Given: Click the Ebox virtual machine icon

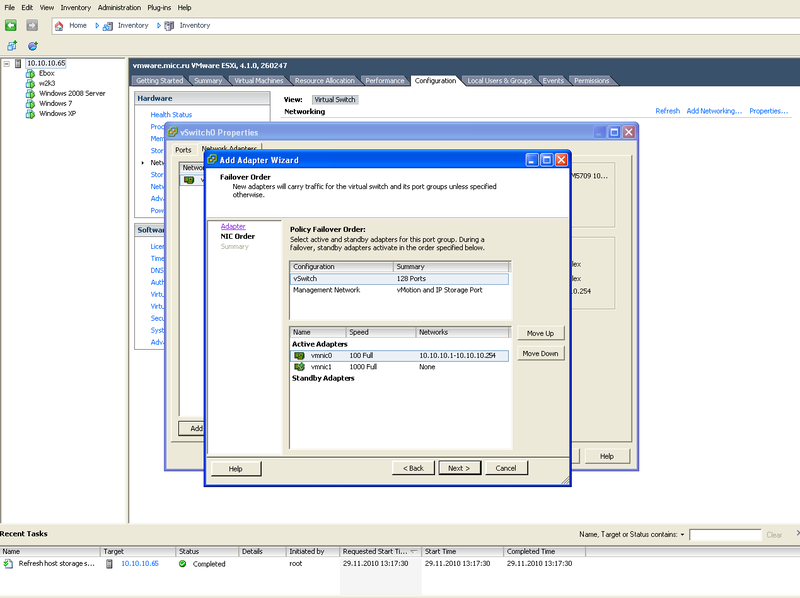Looking at the screenshot, I should (31, 73).
